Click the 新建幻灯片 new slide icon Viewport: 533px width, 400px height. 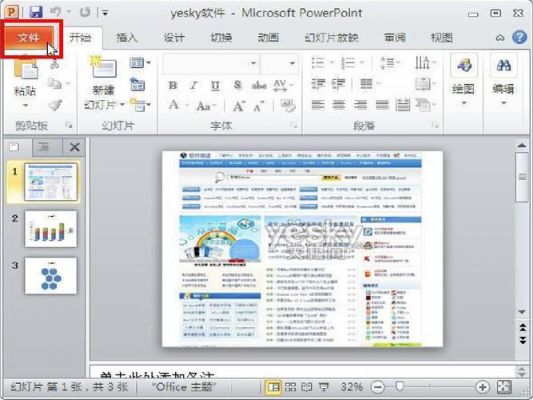[103, 67]
